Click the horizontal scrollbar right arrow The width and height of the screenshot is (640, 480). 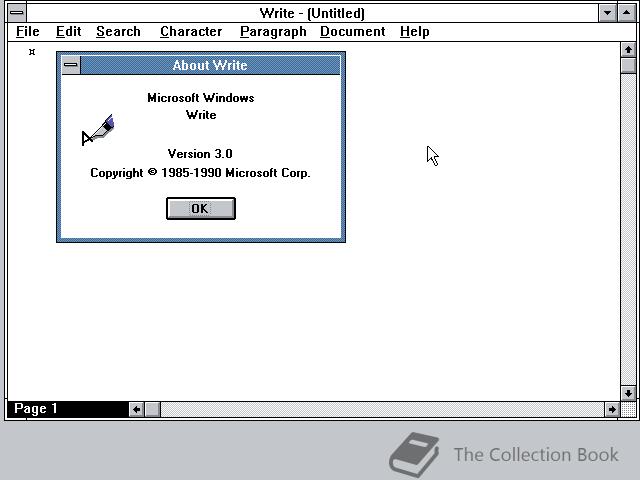coord(612,409)
